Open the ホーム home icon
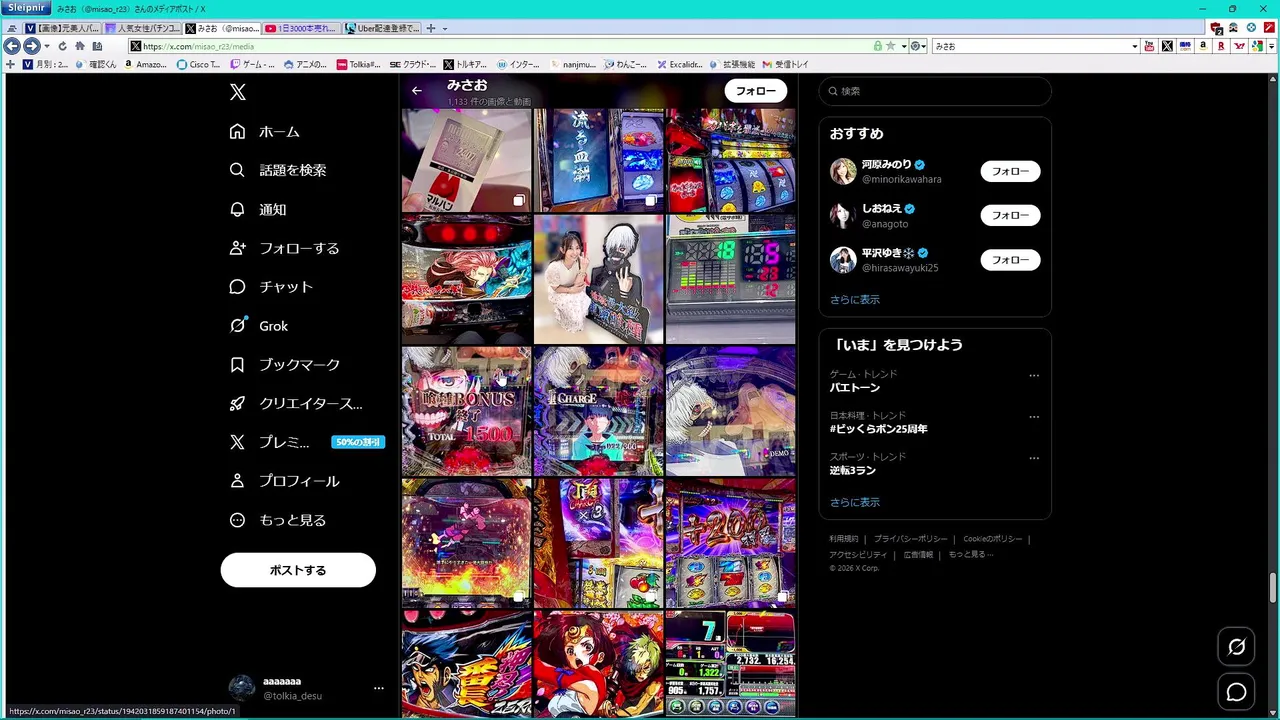The image size is (1280, 720). click(237, 131)
